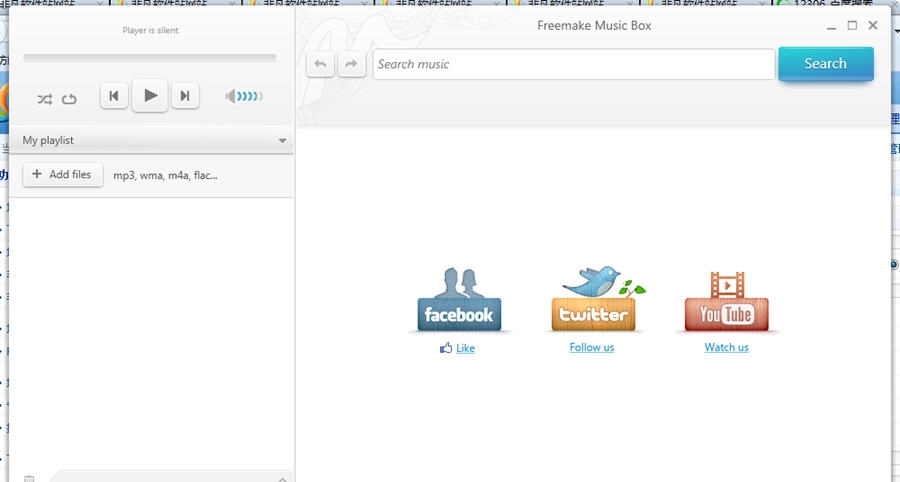Mute sound via the speaker icon
900x482 pixels.
(x=231, y=96)
